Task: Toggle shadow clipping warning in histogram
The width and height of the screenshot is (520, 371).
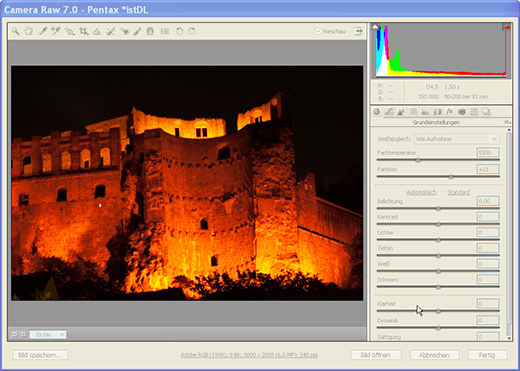Action: 375,27
